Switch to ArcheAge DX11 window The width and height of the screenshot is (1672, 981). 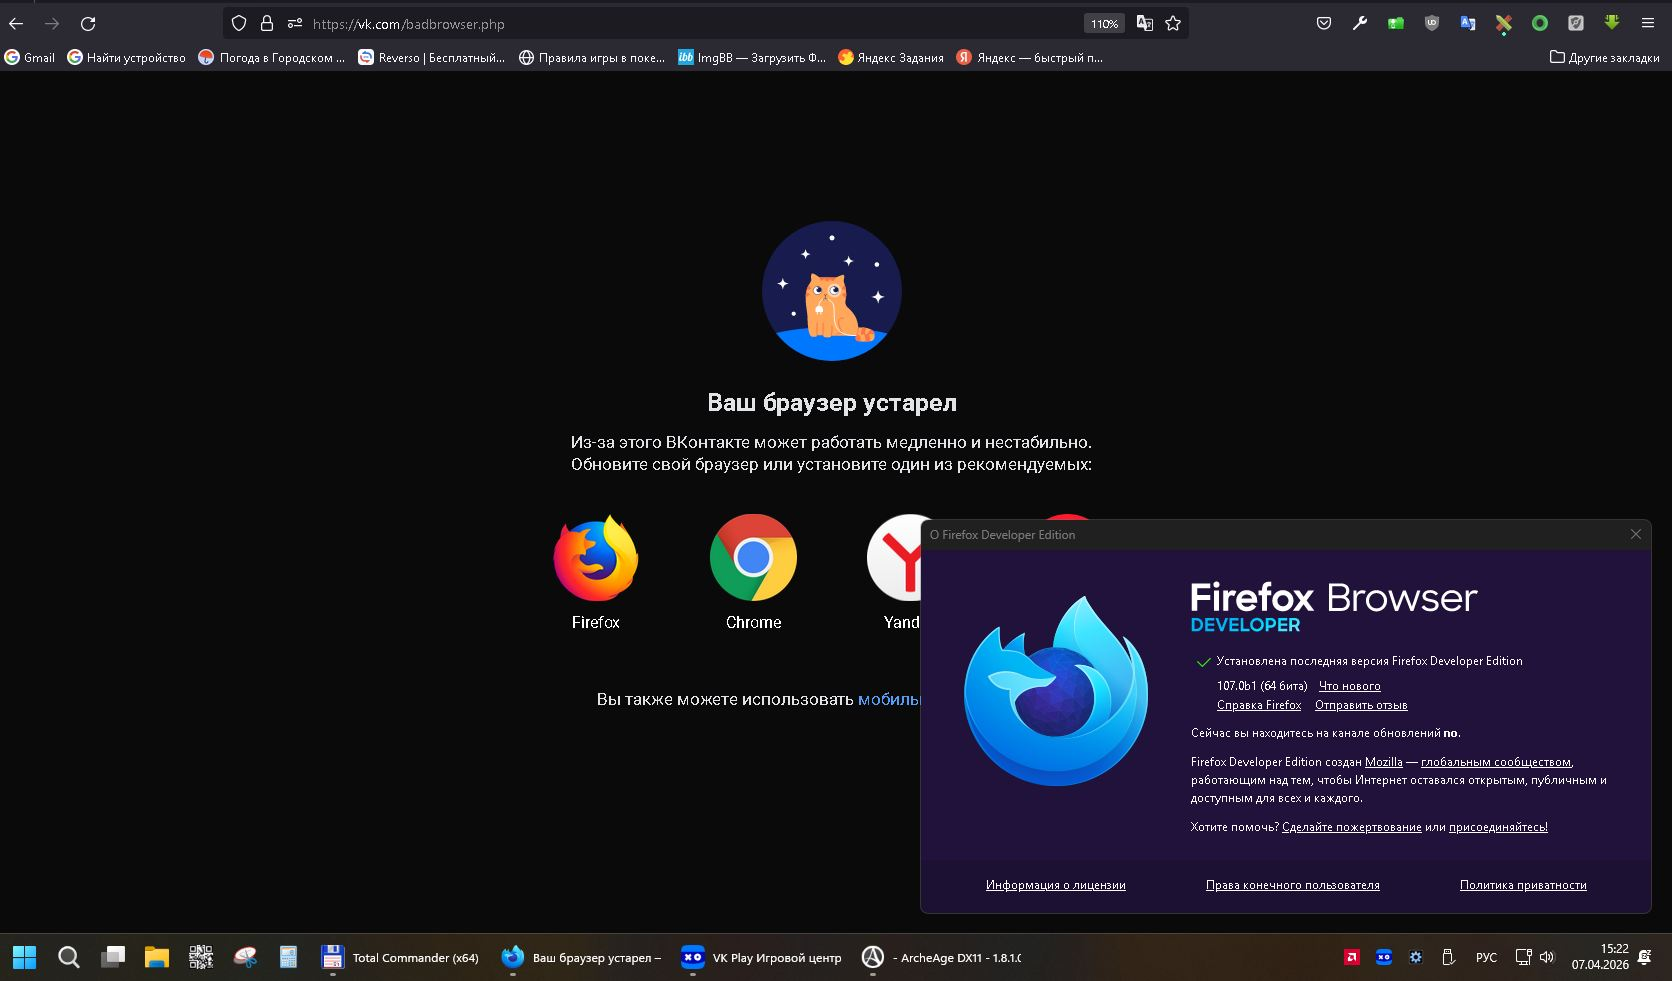942,958
